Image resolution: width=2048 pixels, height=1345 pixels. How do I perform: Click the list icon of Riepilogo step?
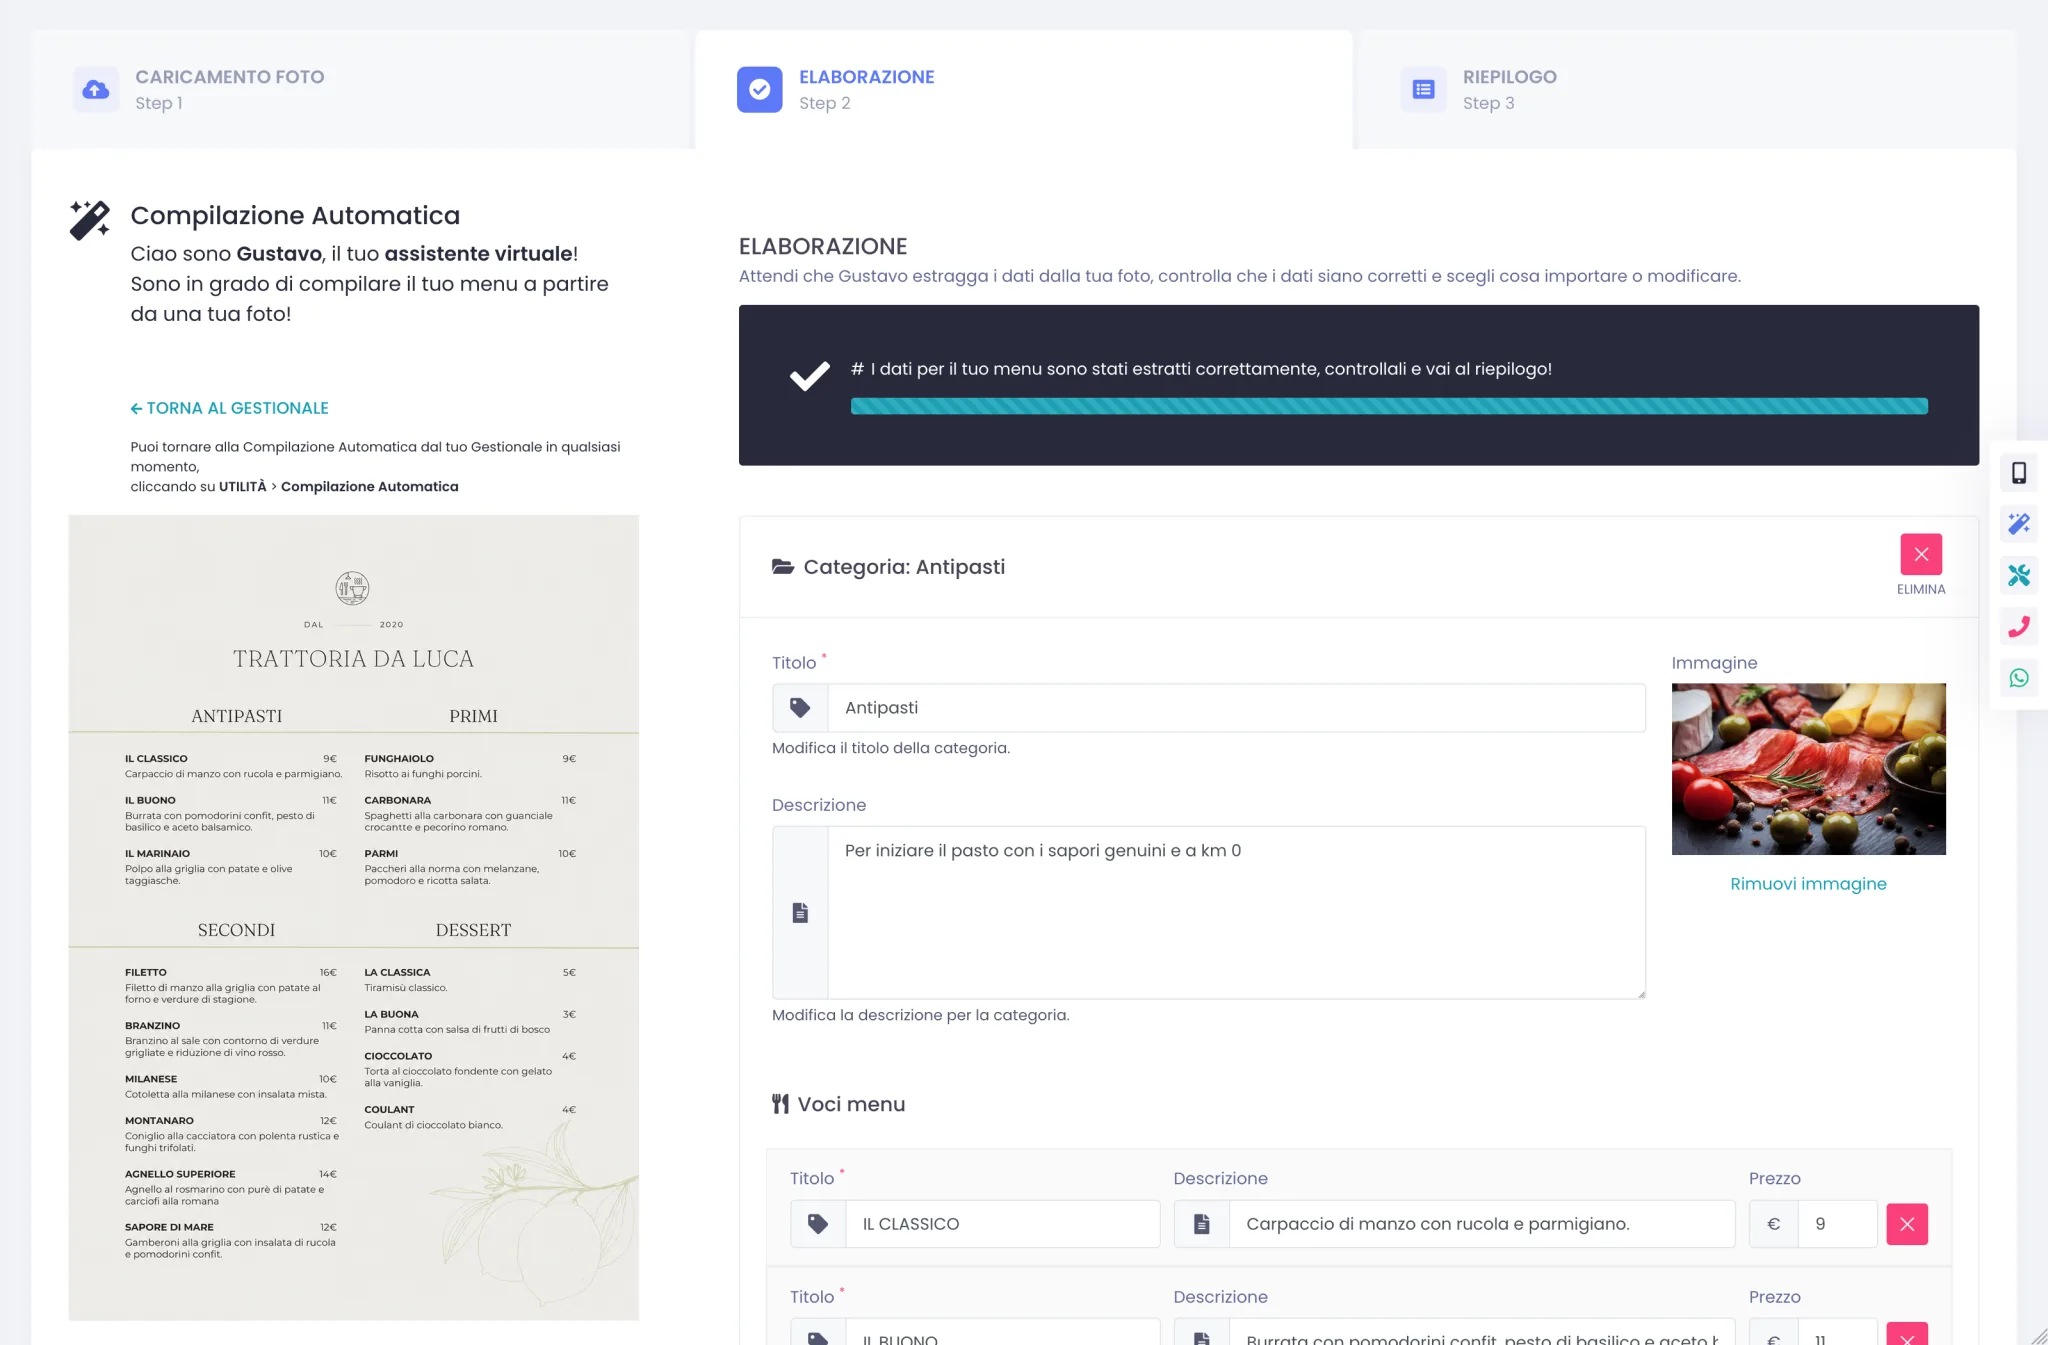(1423, 90)
